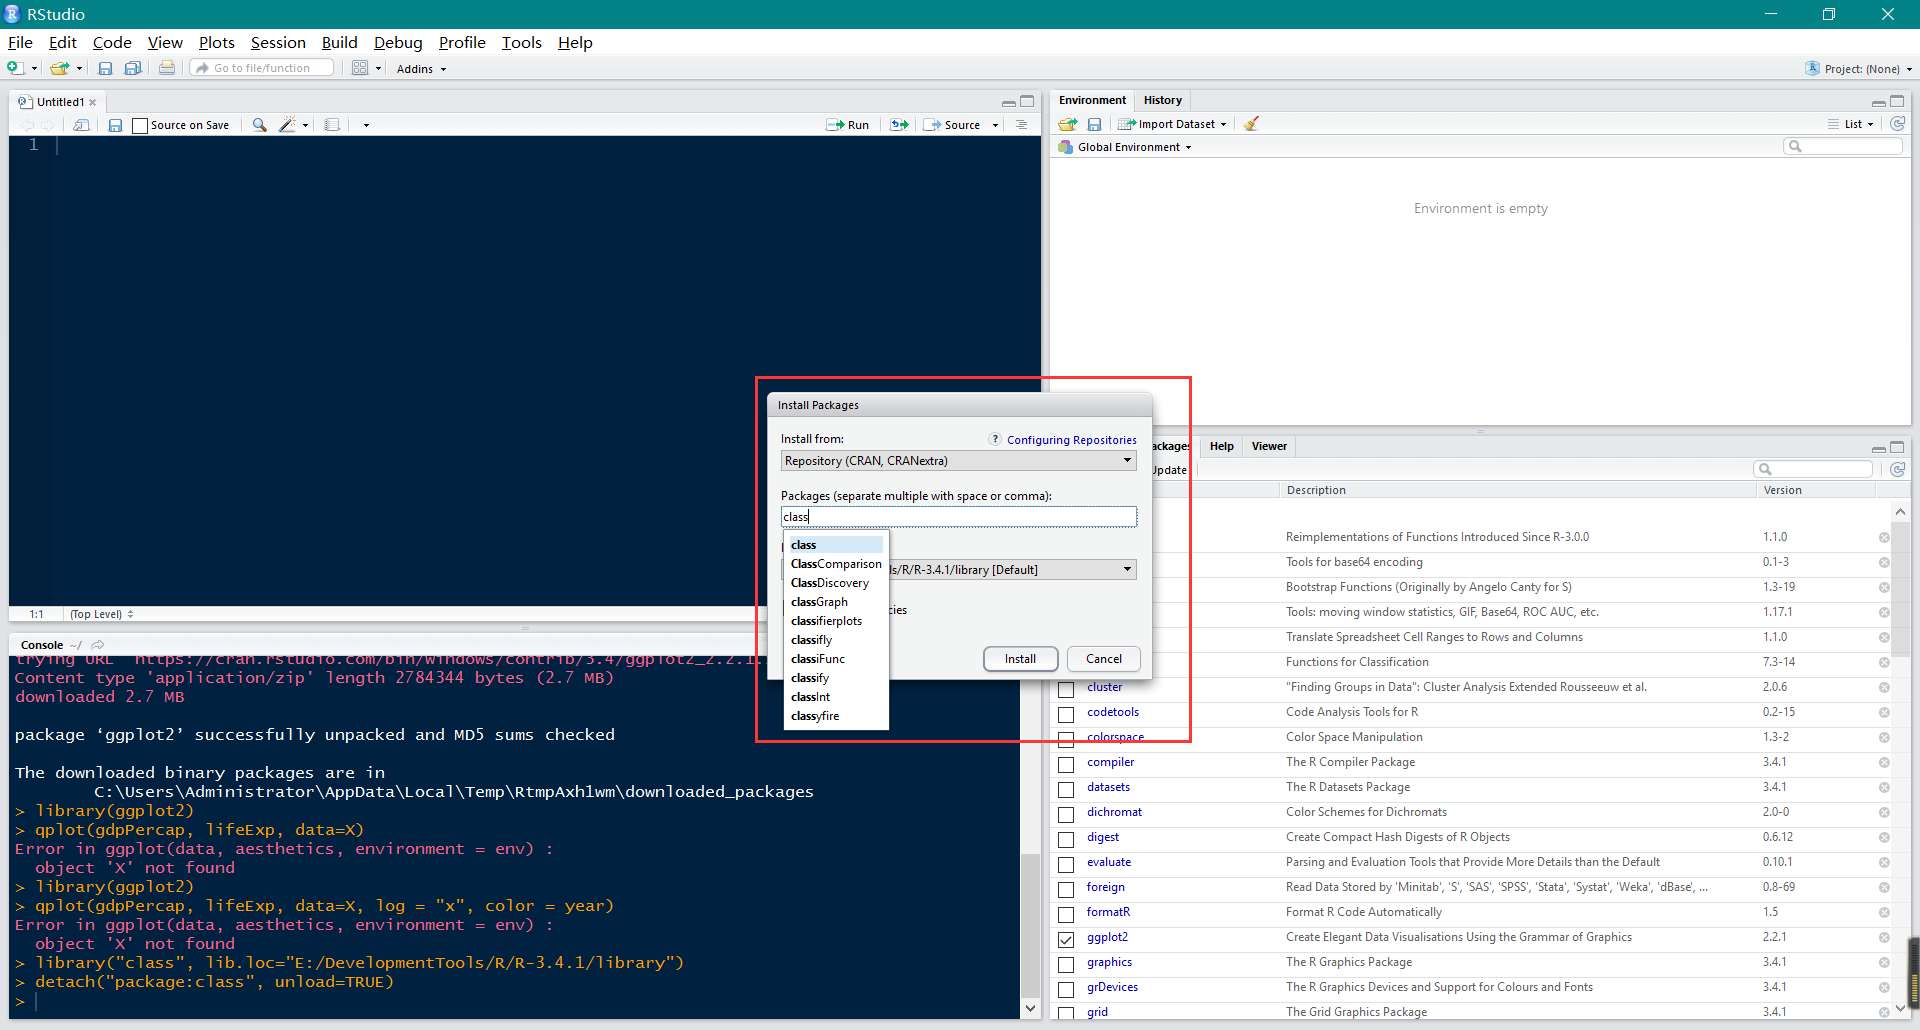Open the Addins dropdown

[421, 69]
